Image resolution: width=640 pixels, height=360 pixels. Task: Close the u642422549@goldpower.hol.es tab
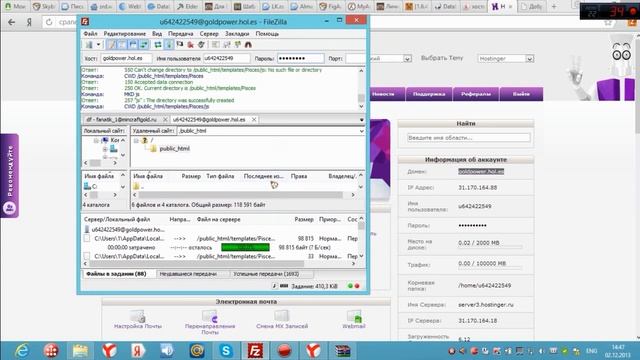point(254,120)
